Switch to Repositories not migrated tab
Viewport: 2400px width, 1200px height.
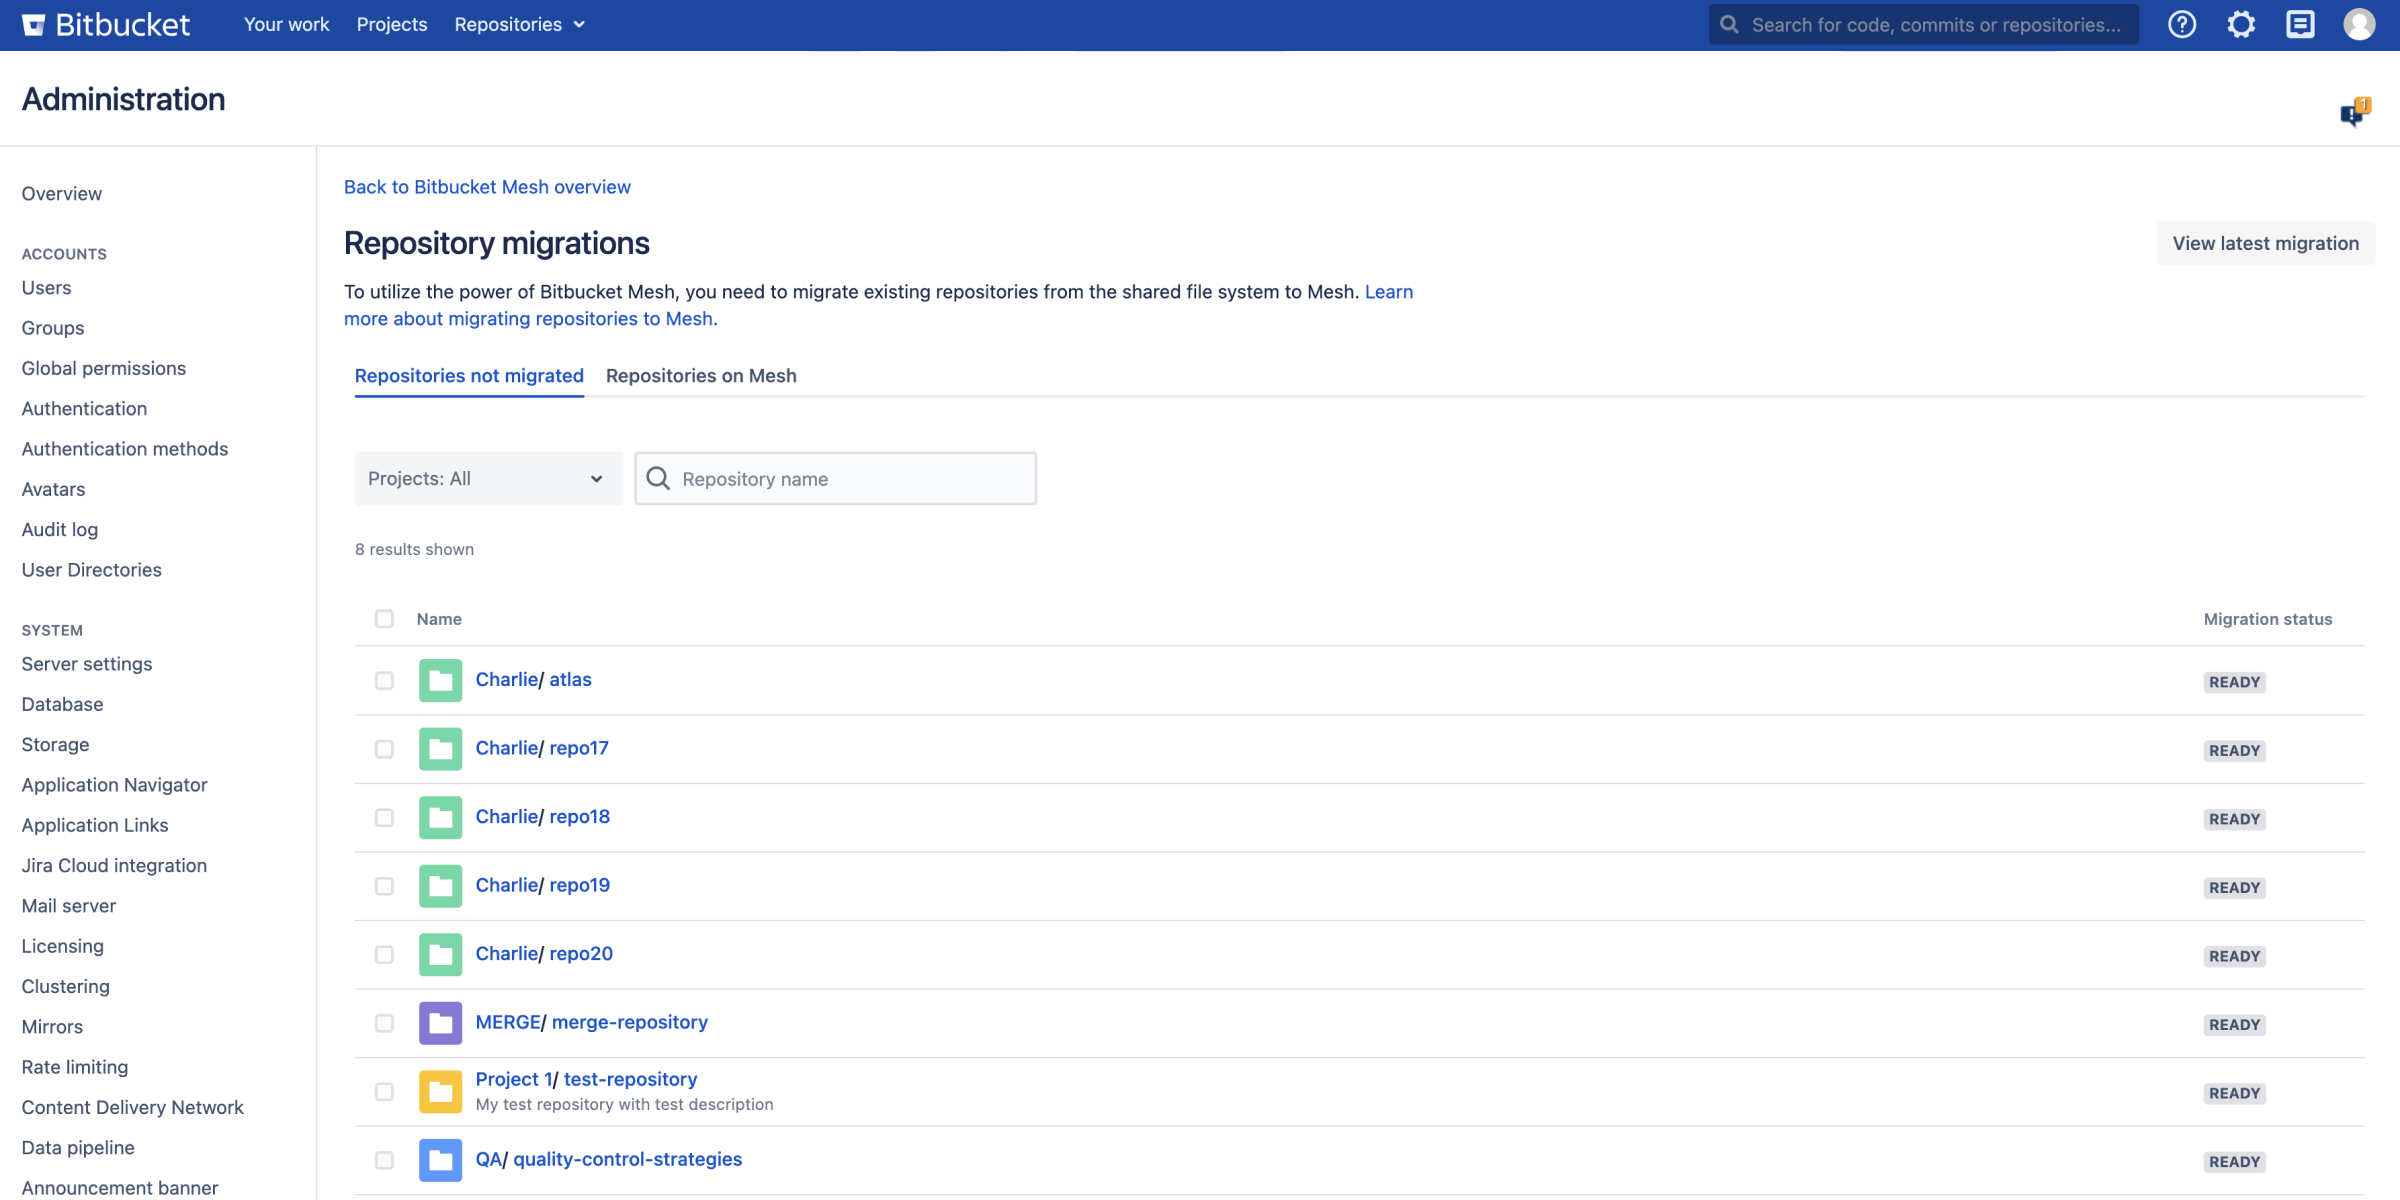point(469,375)
